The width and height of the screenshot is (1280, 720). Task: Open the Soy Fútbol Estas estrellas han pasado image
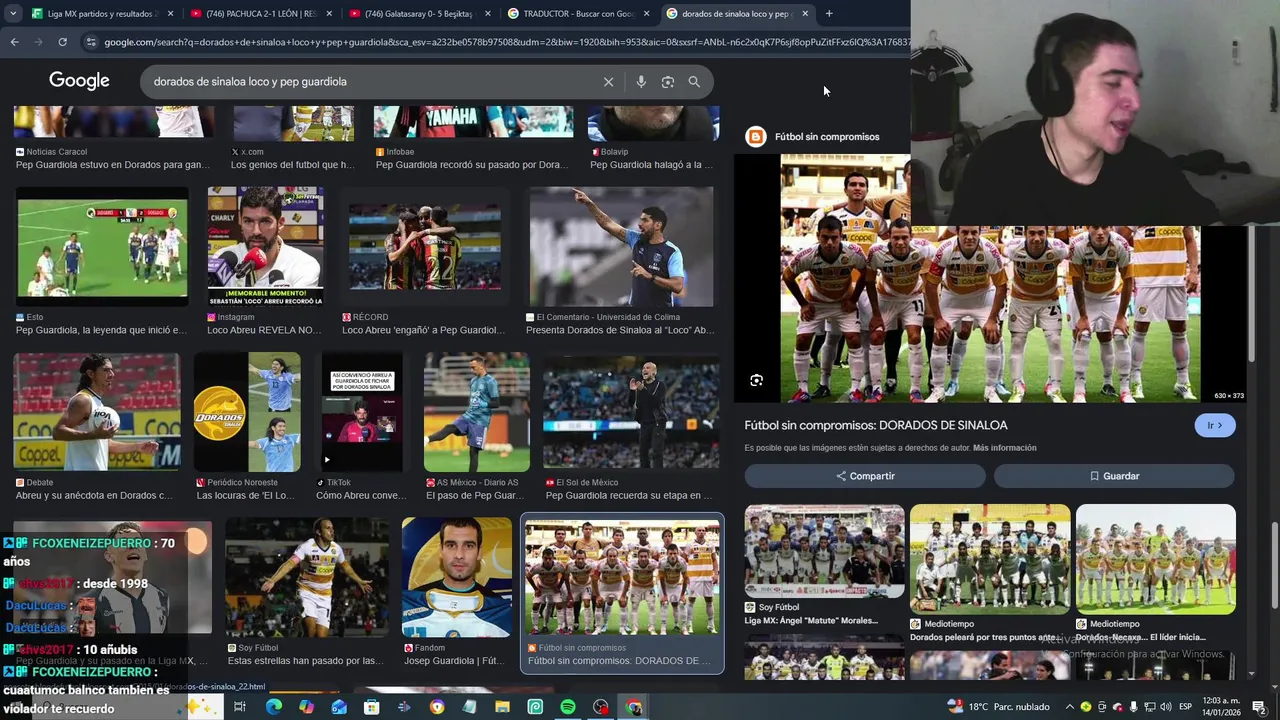pos(306,577)
